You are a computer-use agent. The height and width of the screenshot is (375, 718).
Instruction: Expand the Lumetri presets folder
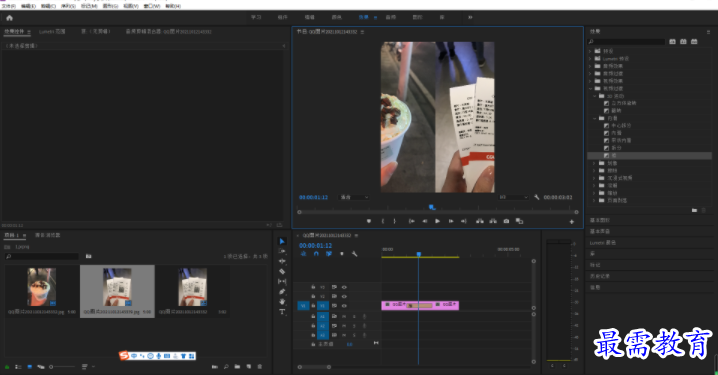pos(590,59)
